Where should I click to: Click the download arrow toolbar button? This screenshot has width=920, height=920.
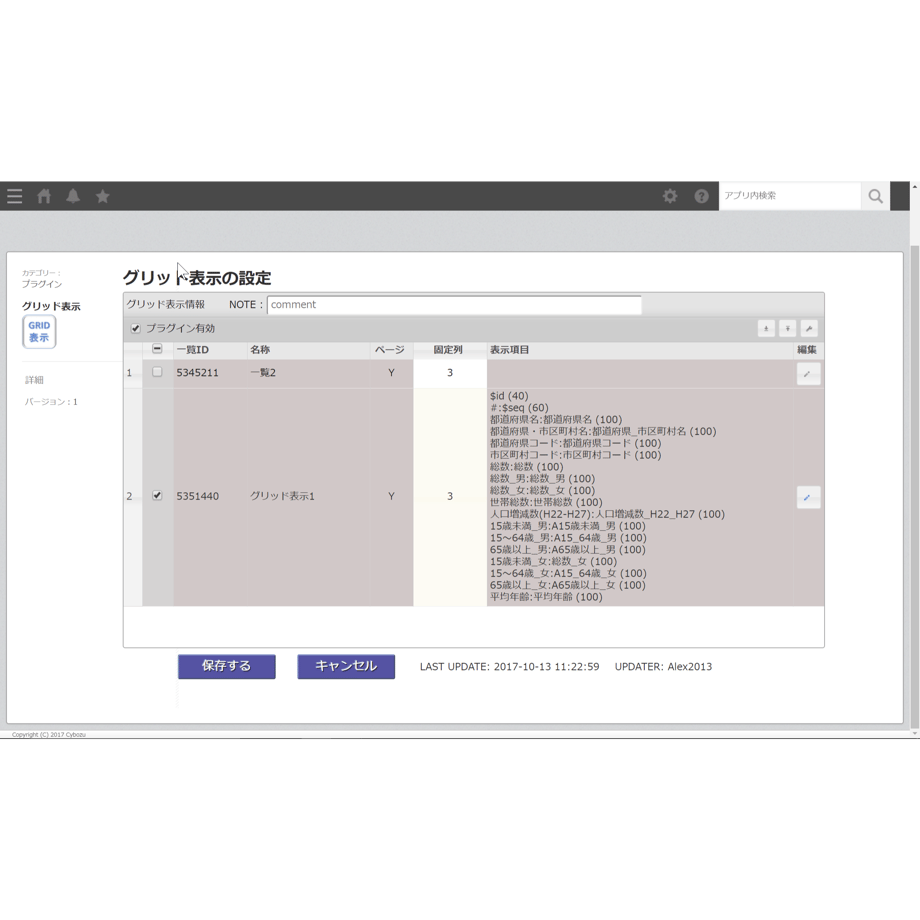(x=787, y=329)
